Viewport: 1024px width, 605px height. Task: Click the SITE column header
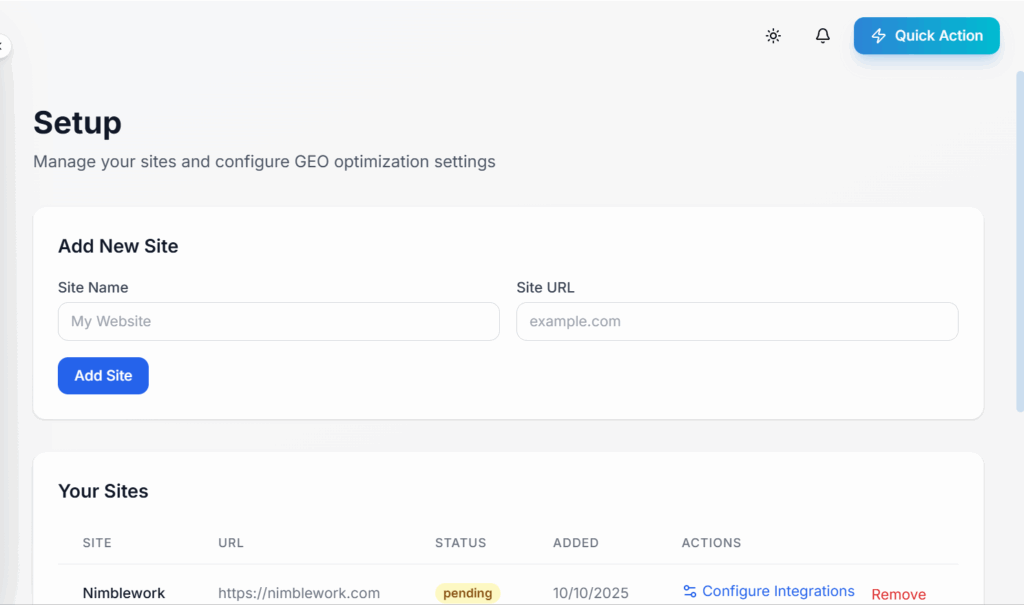pos(97,543)
